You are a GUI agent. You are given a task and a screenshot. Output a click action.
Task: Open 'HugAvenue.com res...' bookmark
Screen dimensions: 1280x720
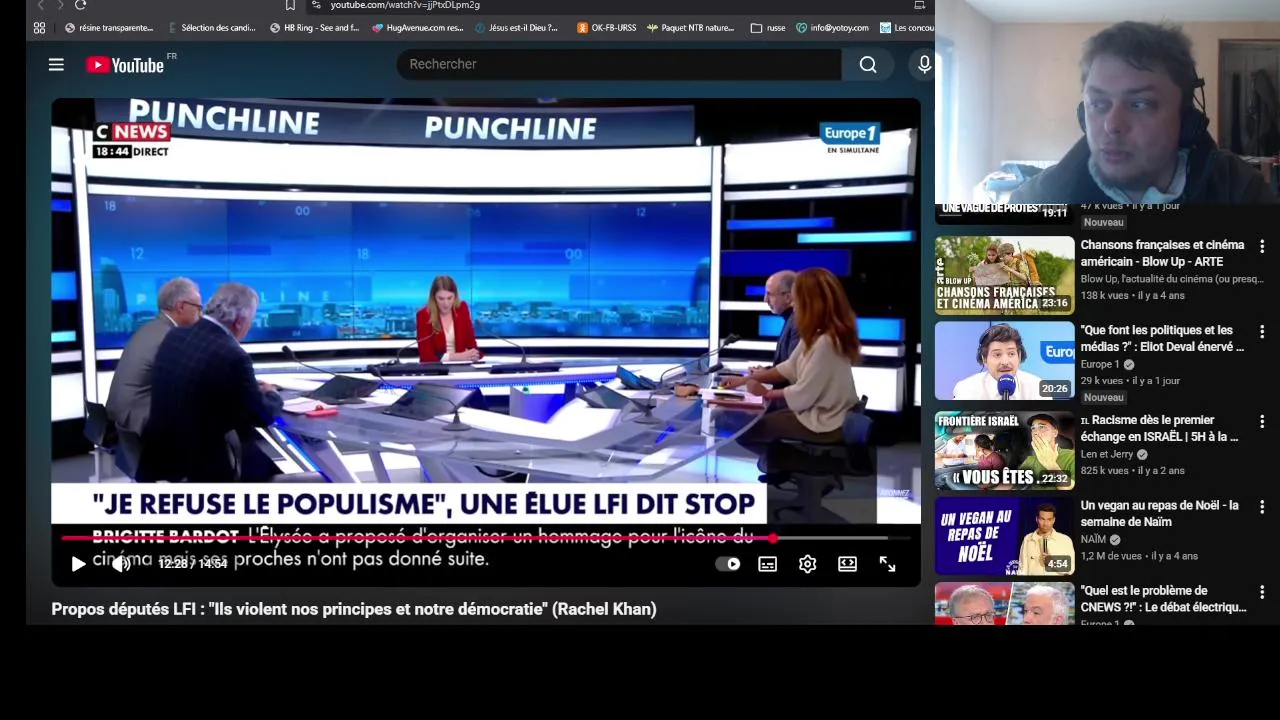tap(417, 28)
